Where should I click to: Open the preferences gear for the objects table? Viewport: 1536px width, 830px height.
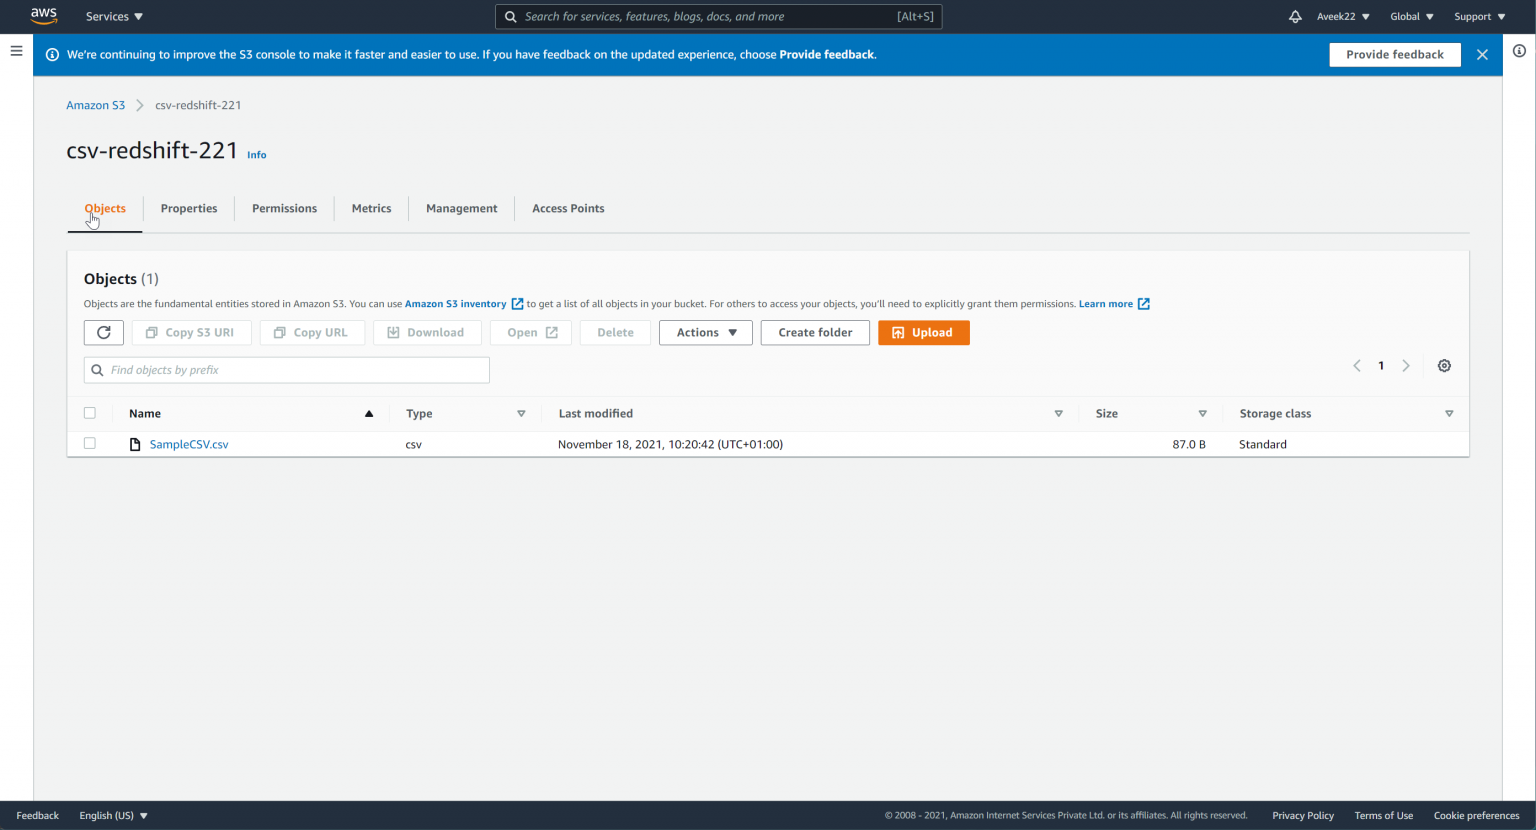[1444, 365]
